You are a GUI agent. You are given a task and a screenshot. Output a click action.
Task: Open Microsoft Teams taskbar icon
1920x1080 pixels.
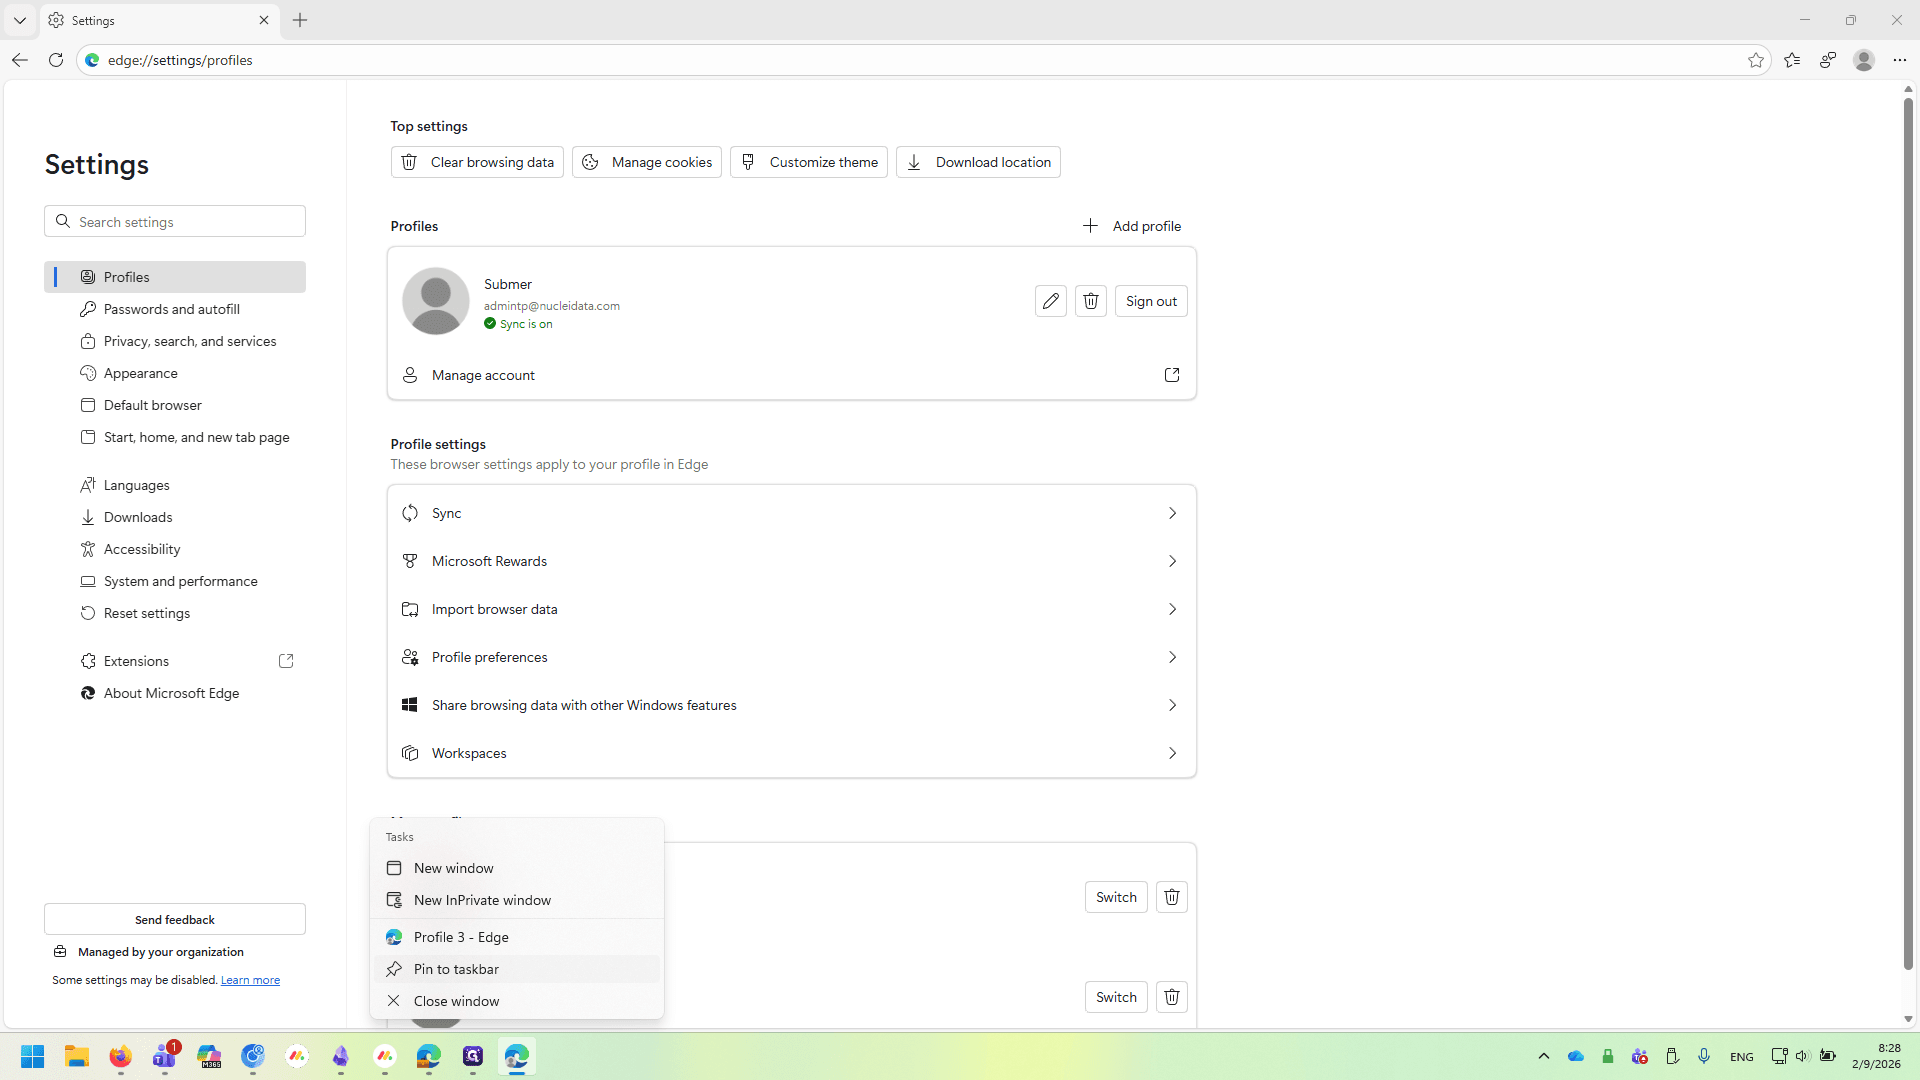(165, 1056)
